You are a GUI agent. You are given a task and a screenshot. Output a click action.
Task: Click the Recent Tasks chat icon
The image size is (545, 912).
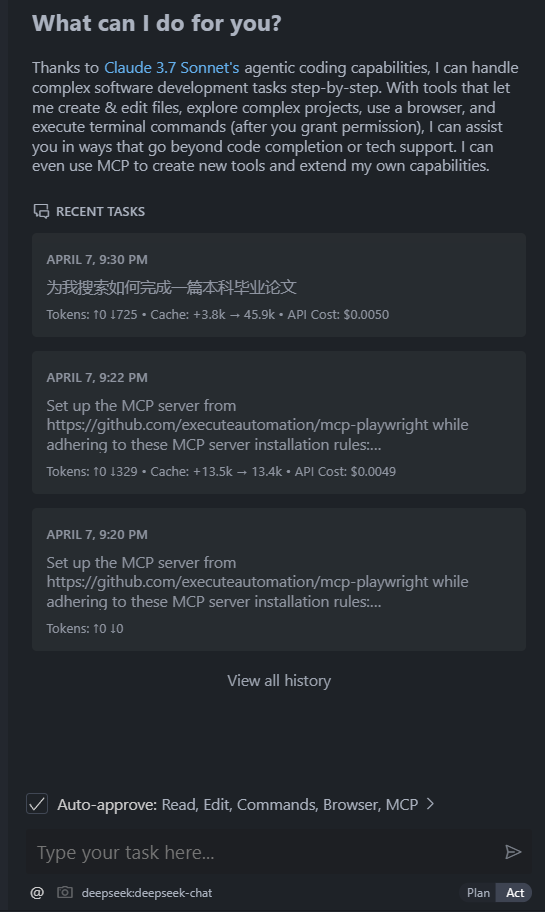(x=41, y=211)
